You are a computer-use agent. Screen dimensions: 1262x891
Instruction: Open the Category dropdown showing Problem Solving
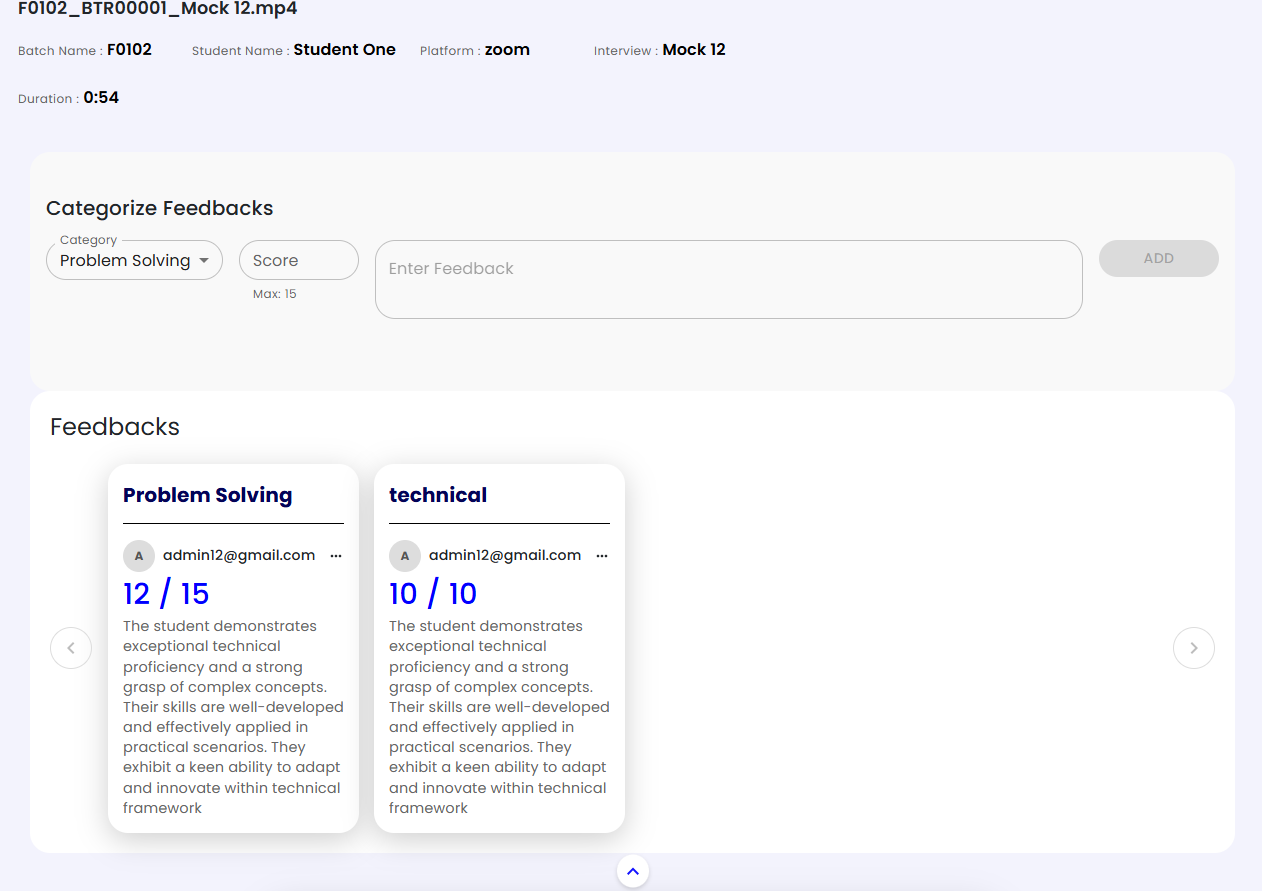coord(125,261)
